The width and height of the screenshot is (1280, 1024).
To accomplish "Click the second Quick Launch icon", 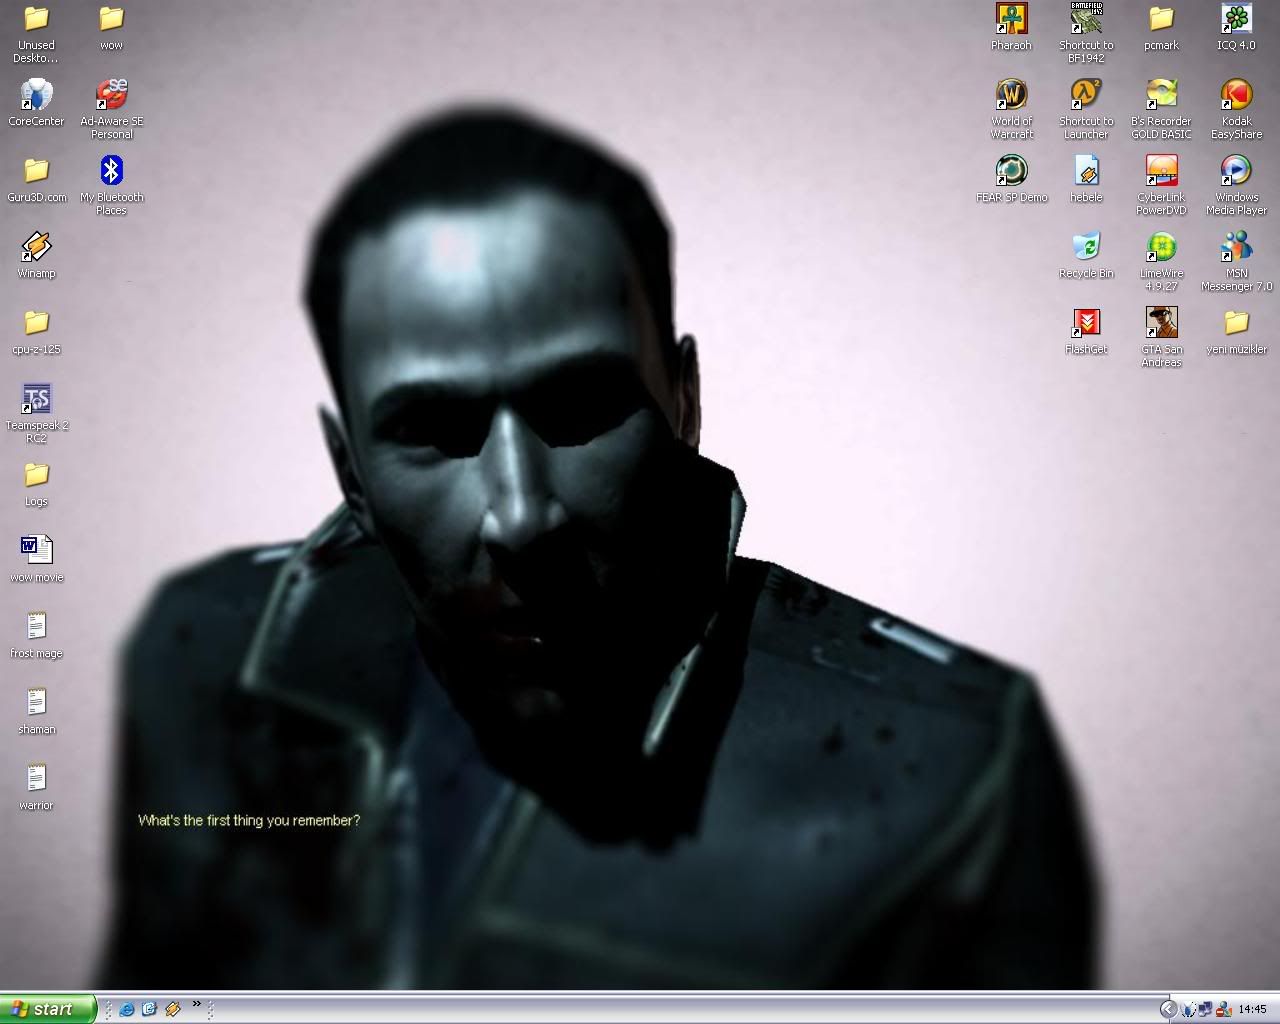I will (150, 1009).
